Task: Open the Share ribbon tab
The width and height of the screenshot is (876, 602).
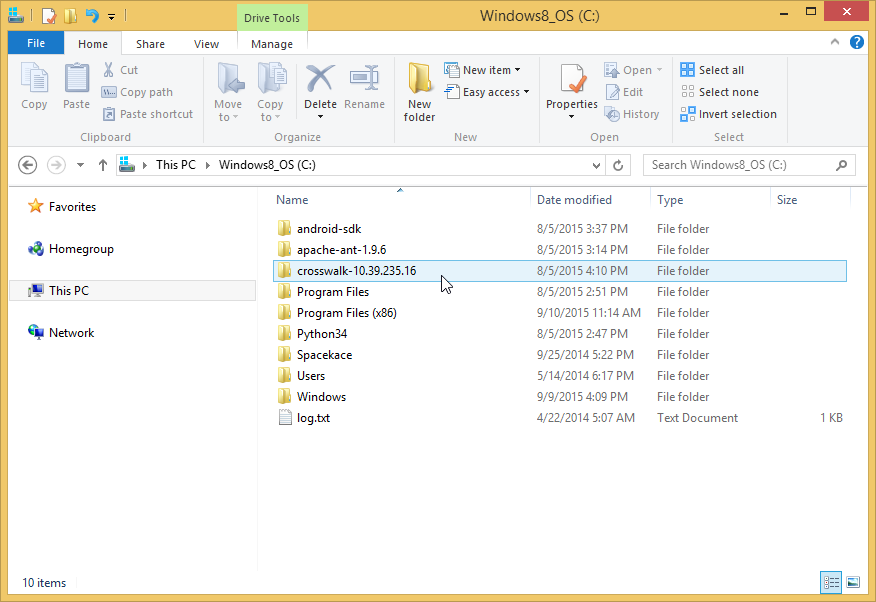Action: (x=151, y=44)
